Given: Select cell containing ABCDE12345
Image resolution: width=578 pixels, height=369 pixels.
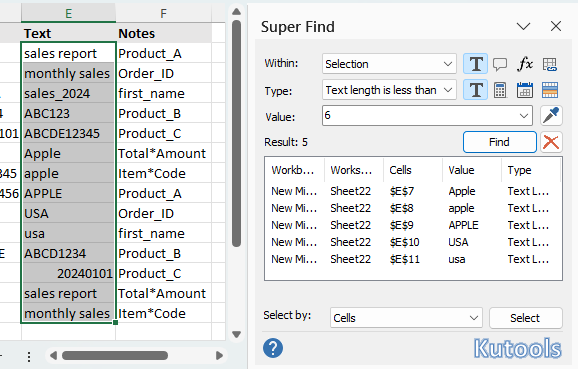Looking at the screenshot, I should pyautogui.click(x=69, y=133).
